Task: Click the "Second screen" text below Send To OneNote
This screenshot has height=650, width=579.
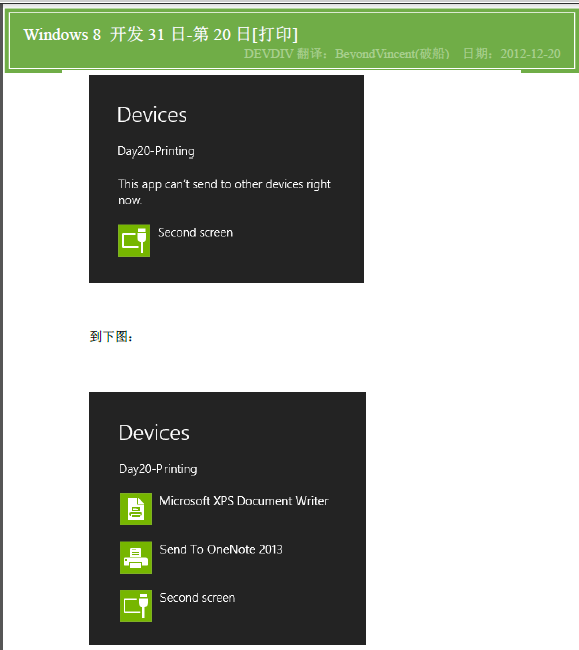Action: coord(197,598)
